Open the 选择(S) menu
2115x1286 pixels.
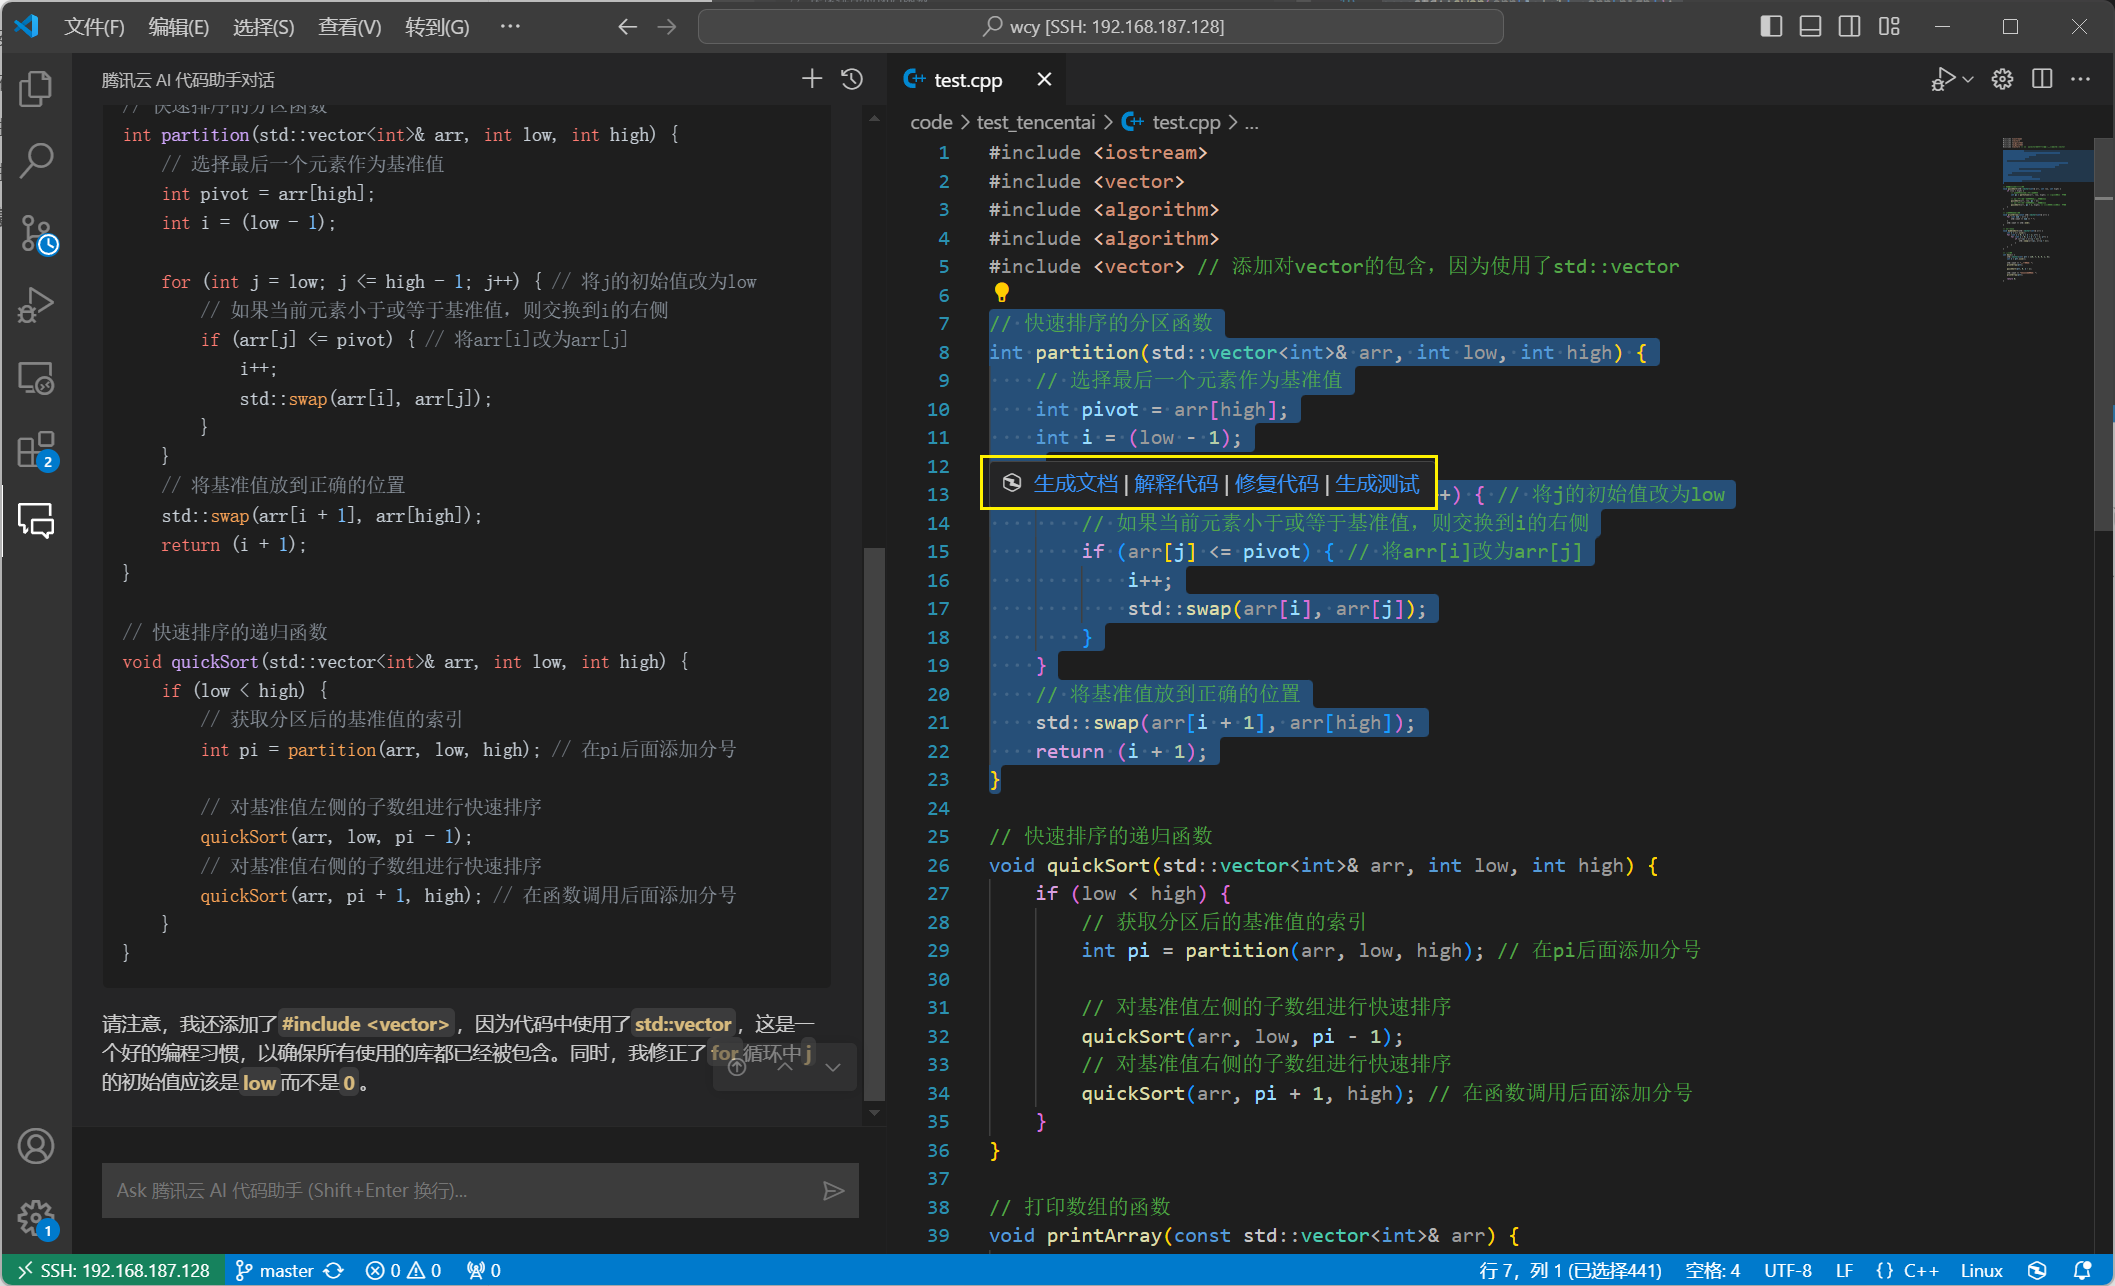tap(264, 27)
